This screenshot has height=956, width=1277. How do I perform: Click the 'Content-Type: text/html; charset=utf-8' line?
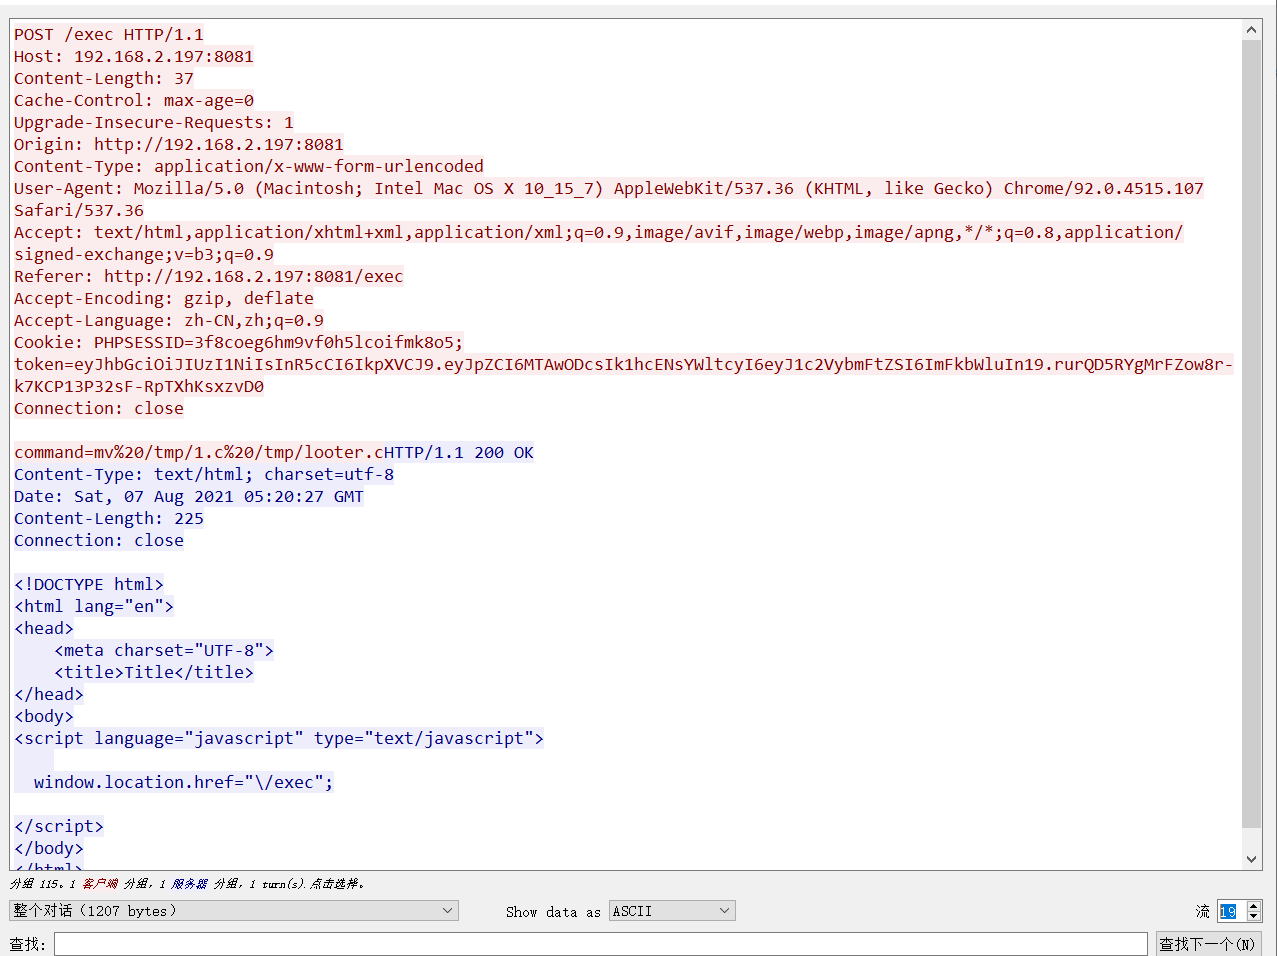[204, 474]
